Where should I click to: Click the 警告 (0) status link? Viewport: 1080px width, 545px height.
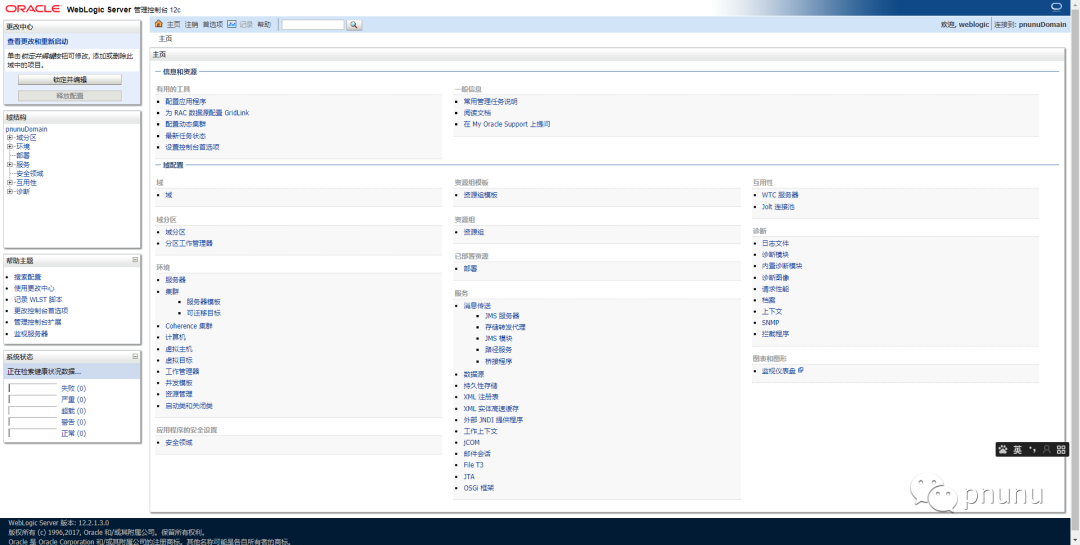[x=73, y=422]
